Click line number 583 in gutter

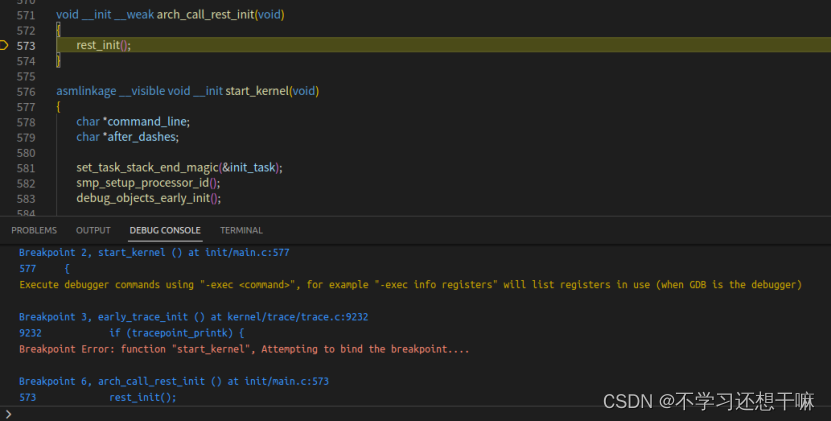[25, 199]
